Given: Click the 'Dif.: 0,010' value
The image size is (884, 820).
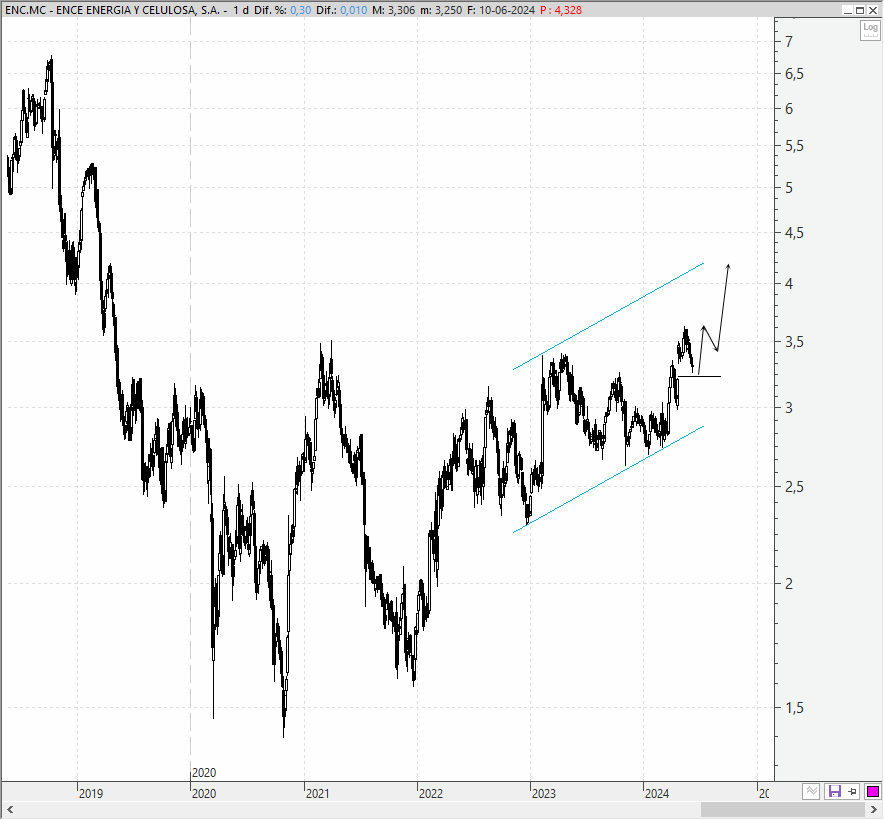Looking at the screenshot, I should [342, 10].
